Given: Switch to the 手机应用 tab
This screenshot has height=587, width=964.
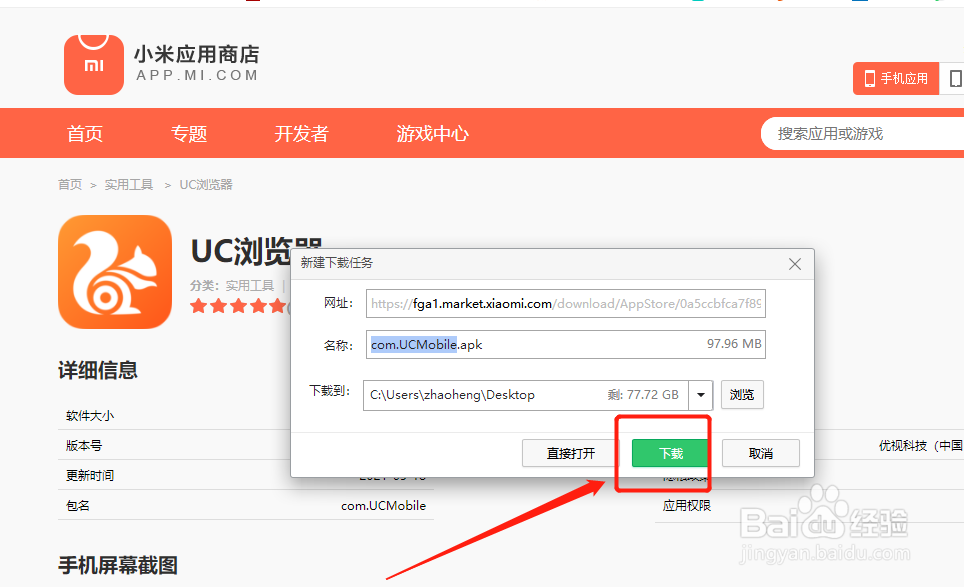Looking at the screenshot, I should [896, 78].
